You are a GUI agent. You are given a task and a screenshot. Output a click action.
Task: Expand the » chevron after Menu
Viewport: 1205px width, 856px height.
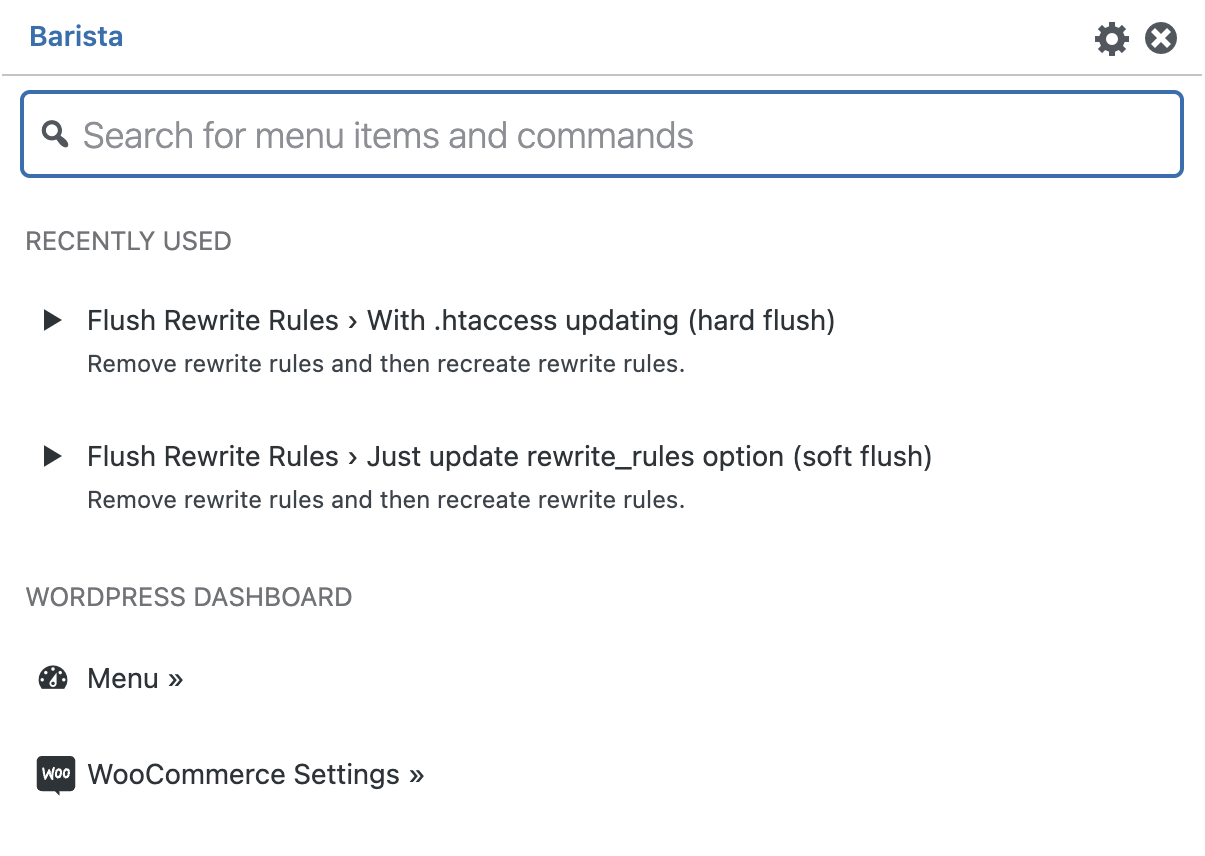tap(176, 680)
